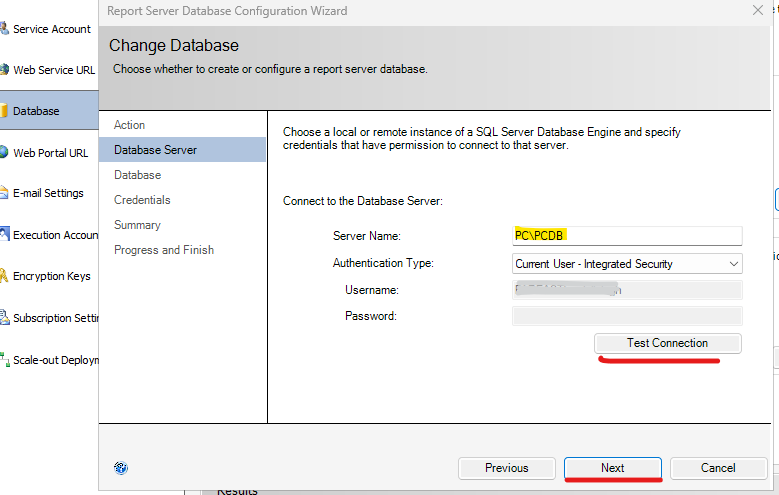The image size is (779, 495).
Task: Click the disabled Password field
Action: click(x=627, y=316)
